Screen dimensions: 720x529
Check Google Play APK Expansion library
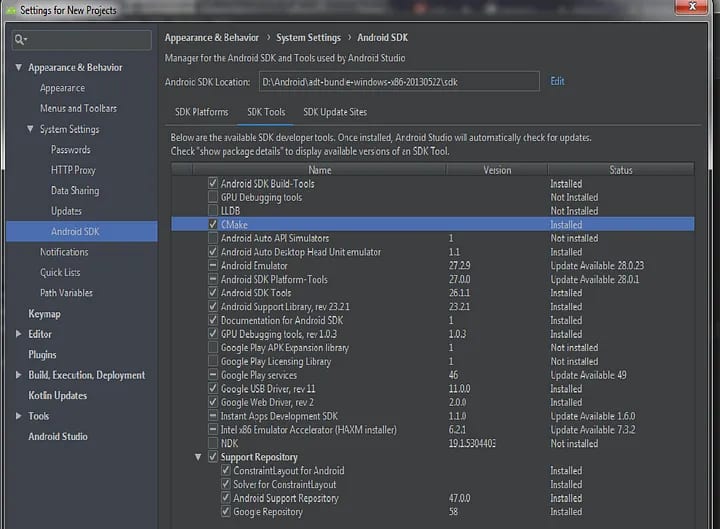point(213,347)
